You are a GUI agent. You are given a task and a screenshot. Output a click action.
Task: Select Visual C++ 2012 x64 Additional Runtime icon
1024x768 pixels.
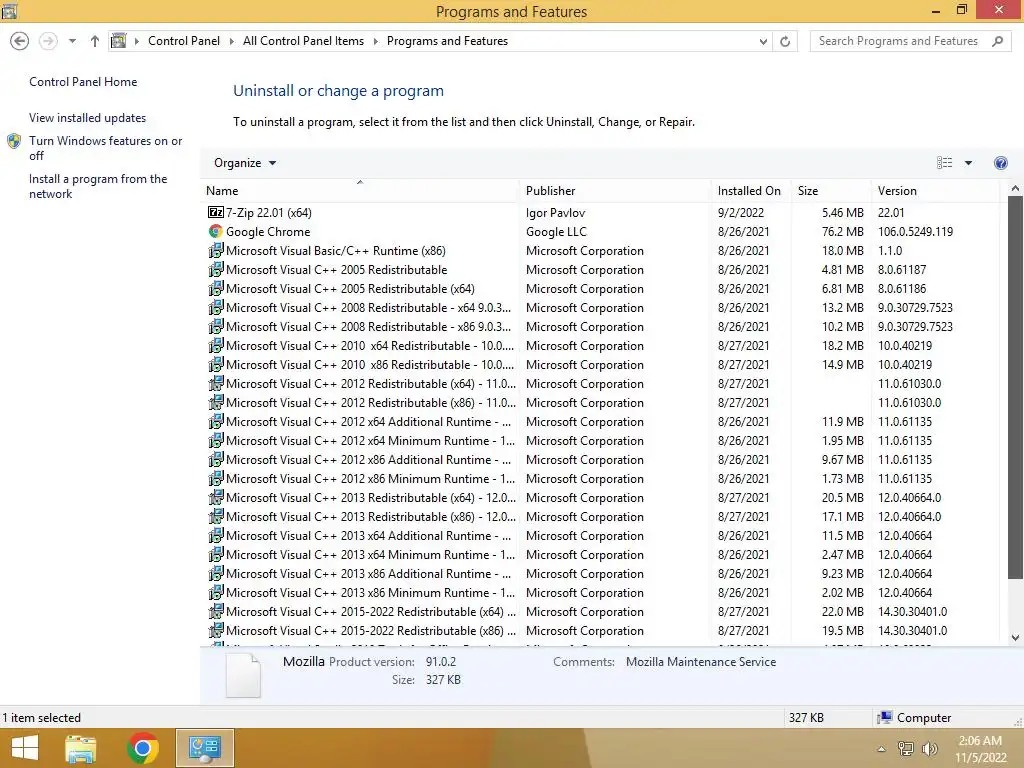(216, 421)
